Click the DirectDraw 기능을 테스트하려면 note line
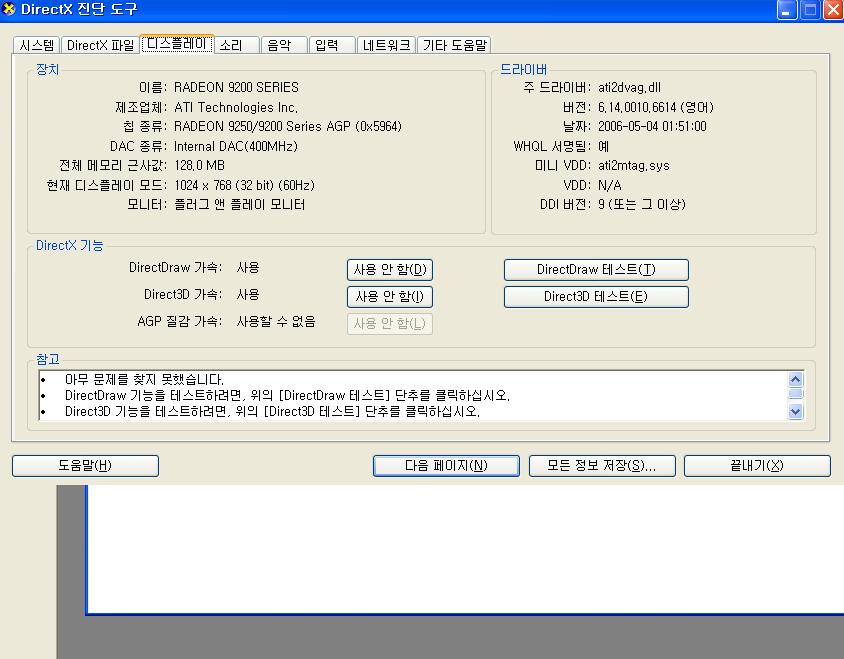844x659 pixels. [287, 396]
